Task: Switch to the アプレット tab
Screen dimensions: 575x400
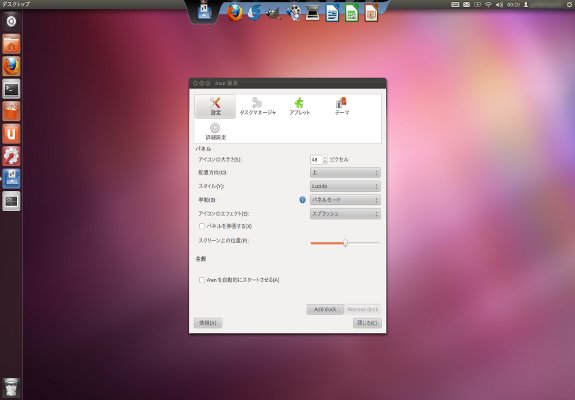Action: [300, 106]
